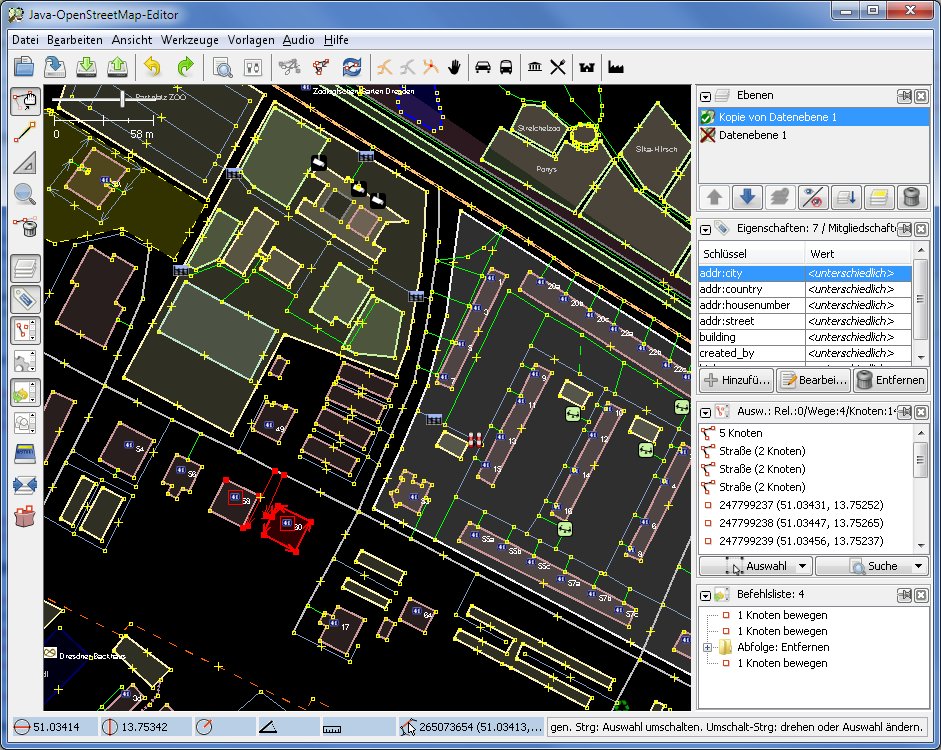Collapse the Ebenen panel
This screenshot has width=941, height=750.
(x=706, y=96)
